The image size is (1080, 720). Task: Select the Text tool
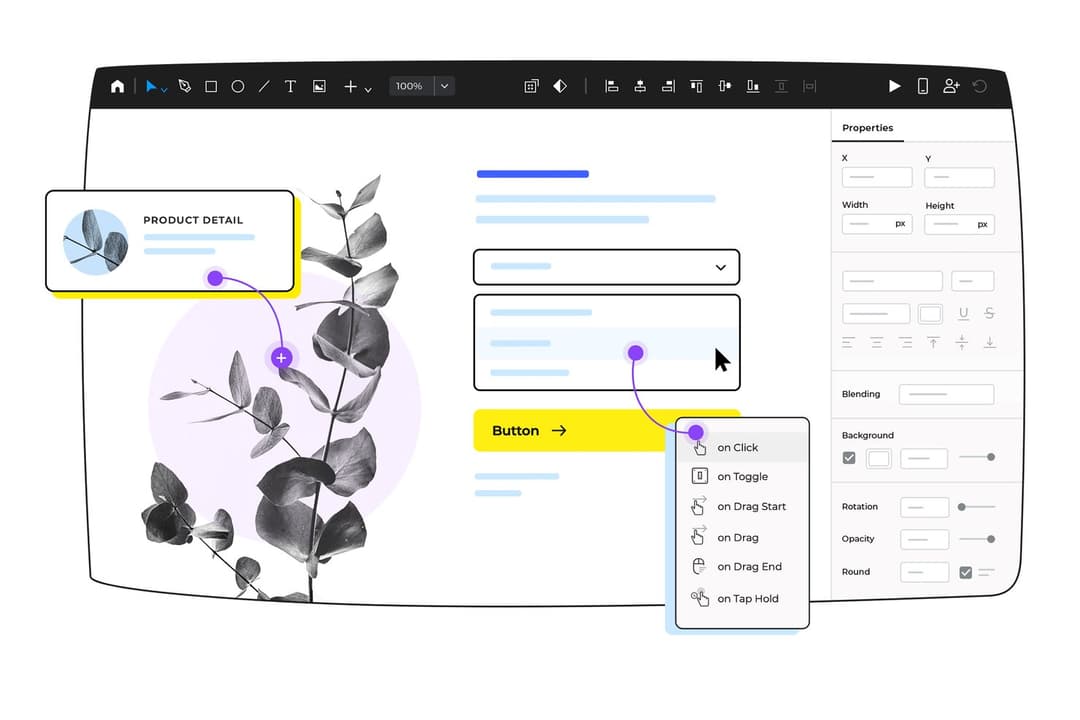click(291, 86)
